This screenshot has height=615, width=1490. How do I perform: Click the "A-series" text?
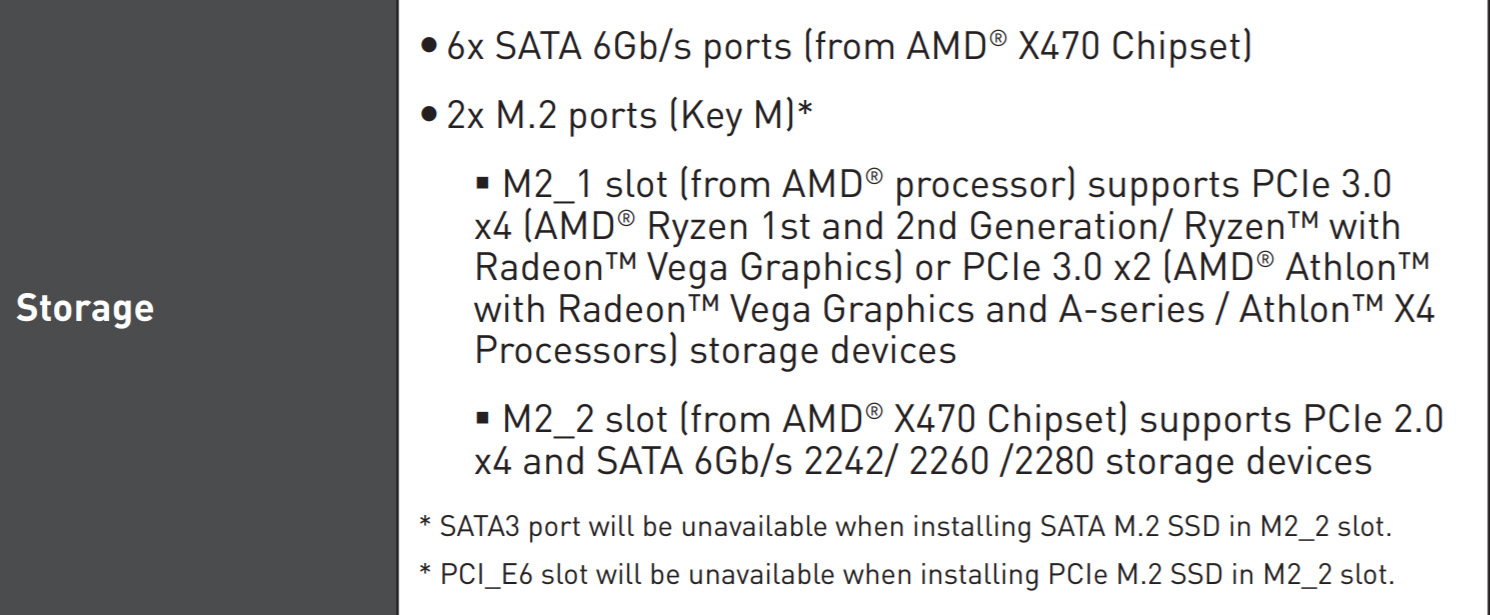point(1117,309)
